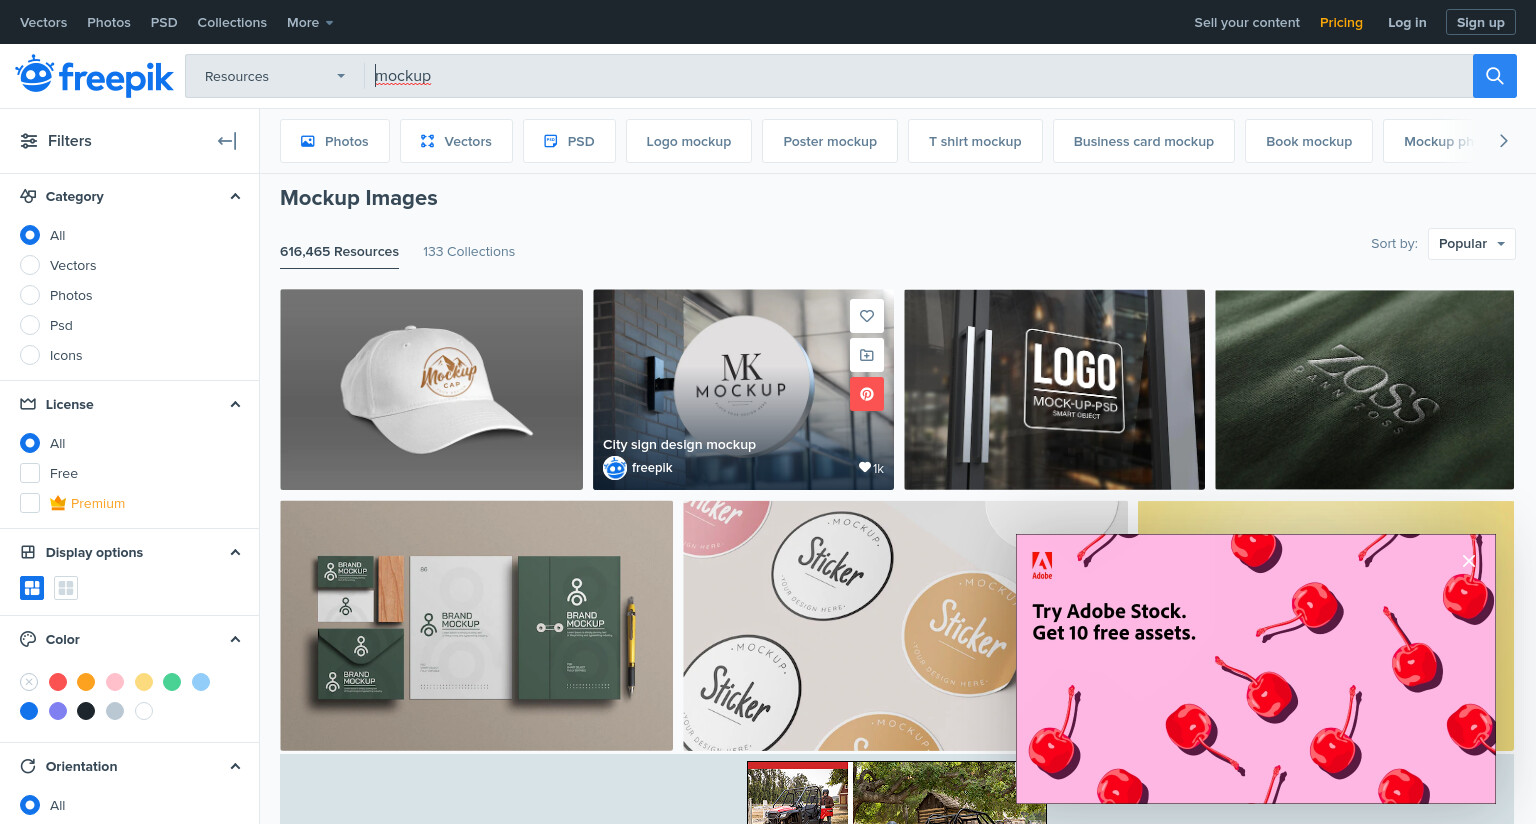Select the All category radio button
This screenshot has width=1536, height=824.
(30, 235)
